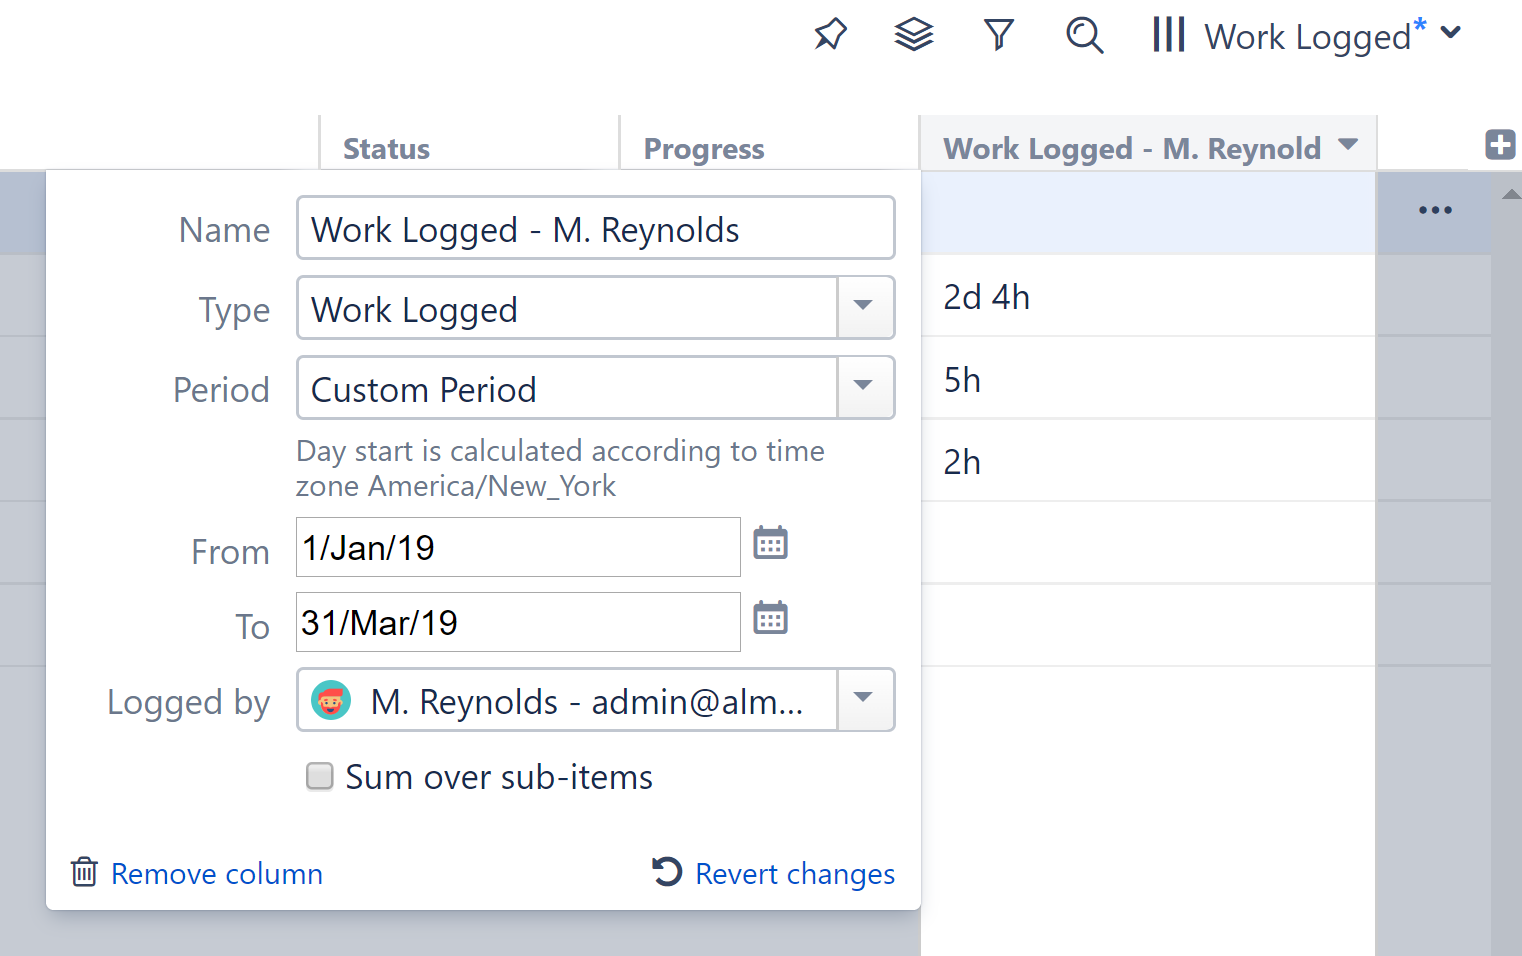Open the calendar picker for the To date
1522x956 pixels.
770,619
